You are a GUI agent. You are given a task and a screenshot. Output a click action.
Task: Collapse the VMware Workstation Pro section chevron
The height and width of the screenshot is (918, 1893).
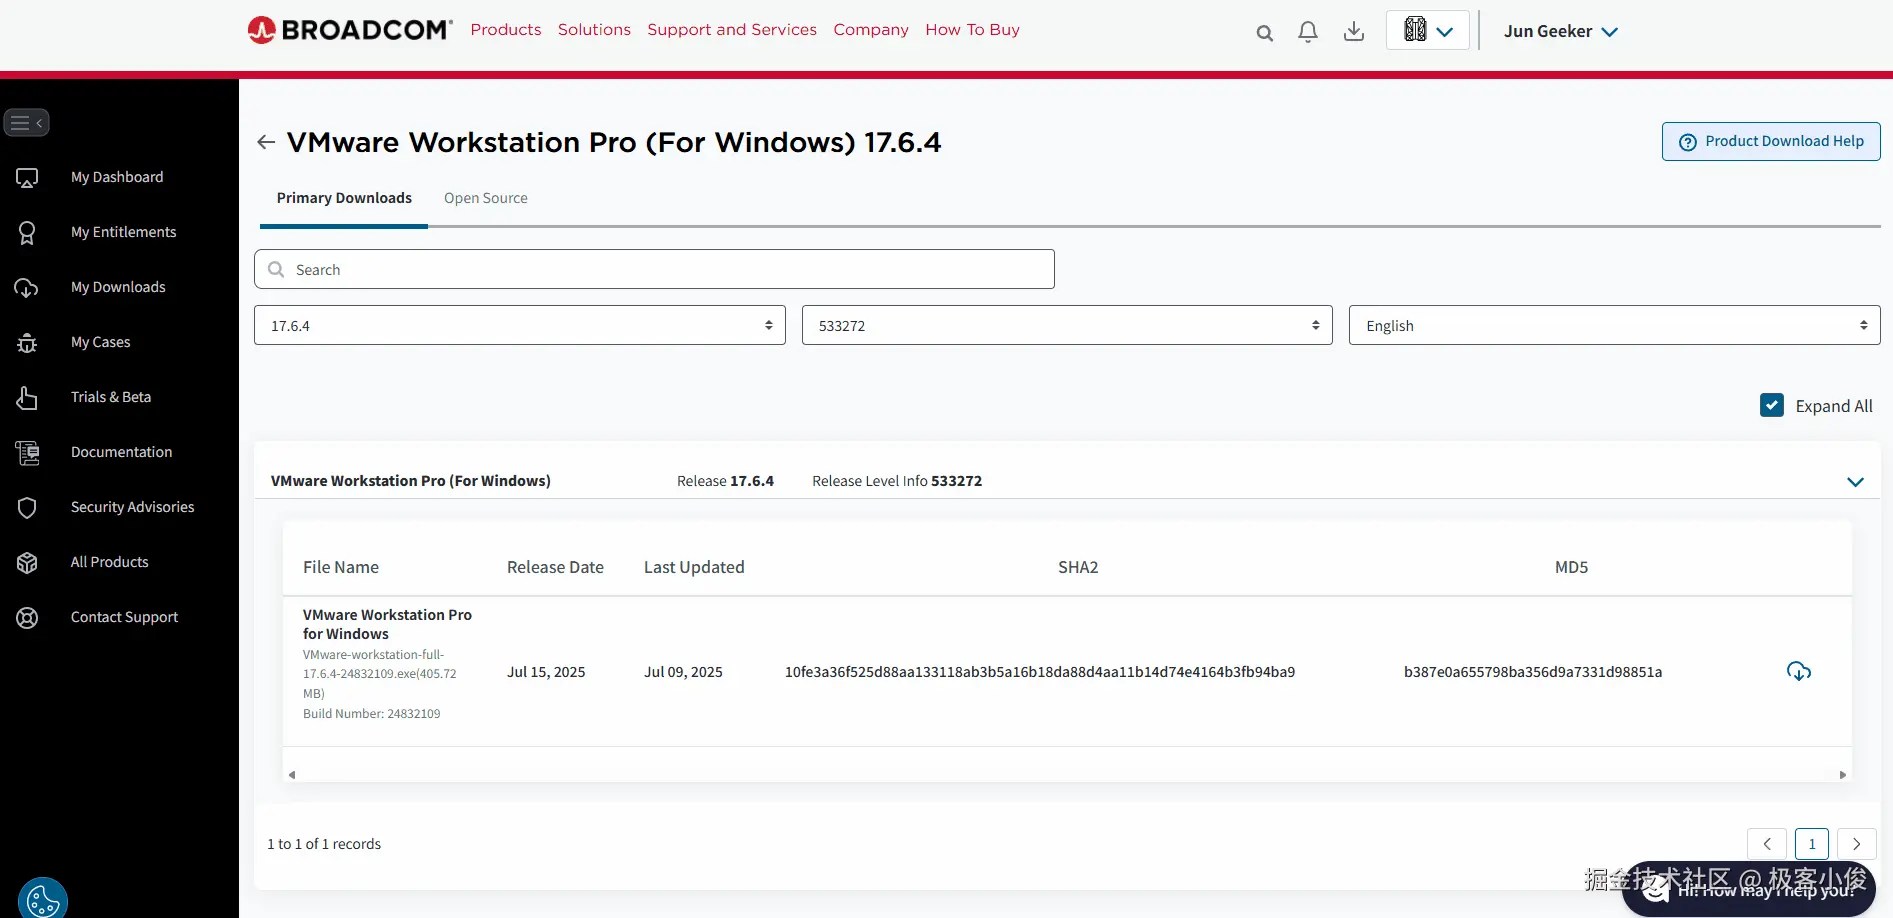tap(1855, 482)
